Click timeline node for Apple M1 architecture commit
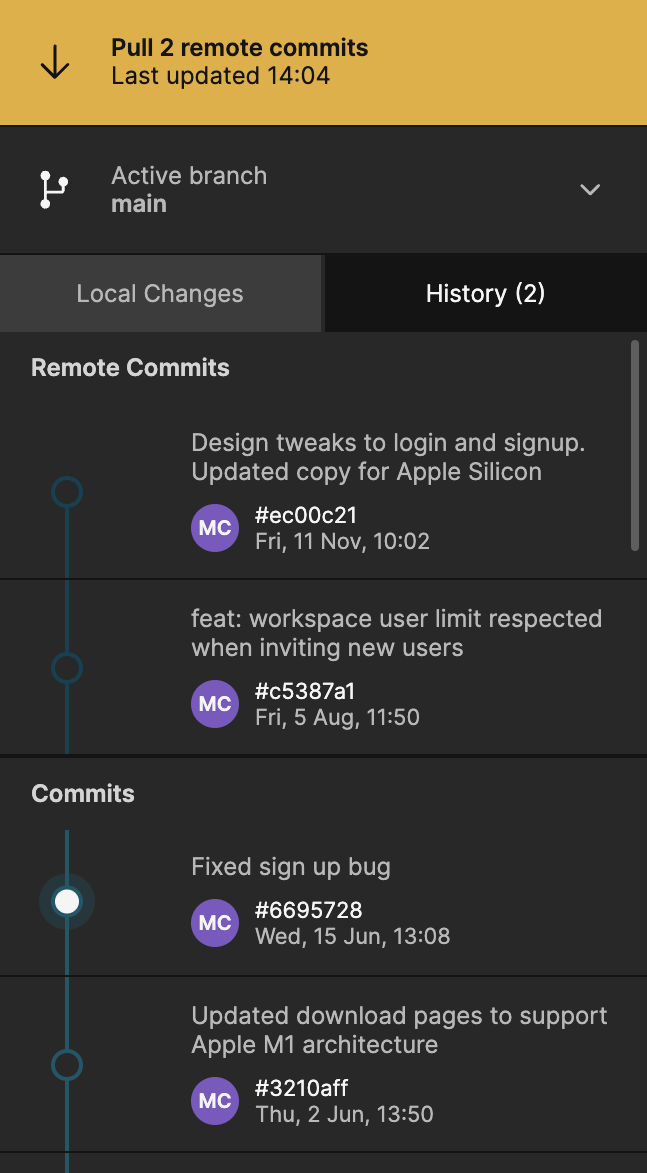 click(67, 1065)
